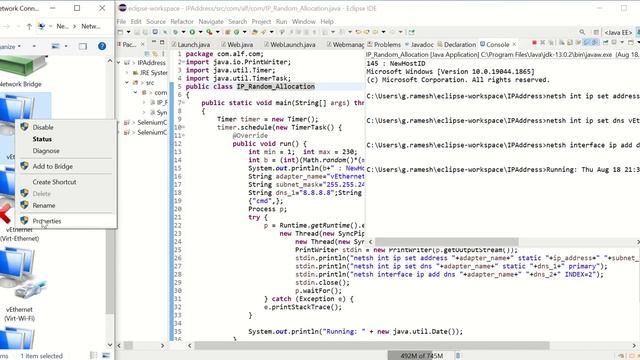The image size is (640, 360).
Task: Minimize the Package Explorer panel
Action: coord(153,42)
